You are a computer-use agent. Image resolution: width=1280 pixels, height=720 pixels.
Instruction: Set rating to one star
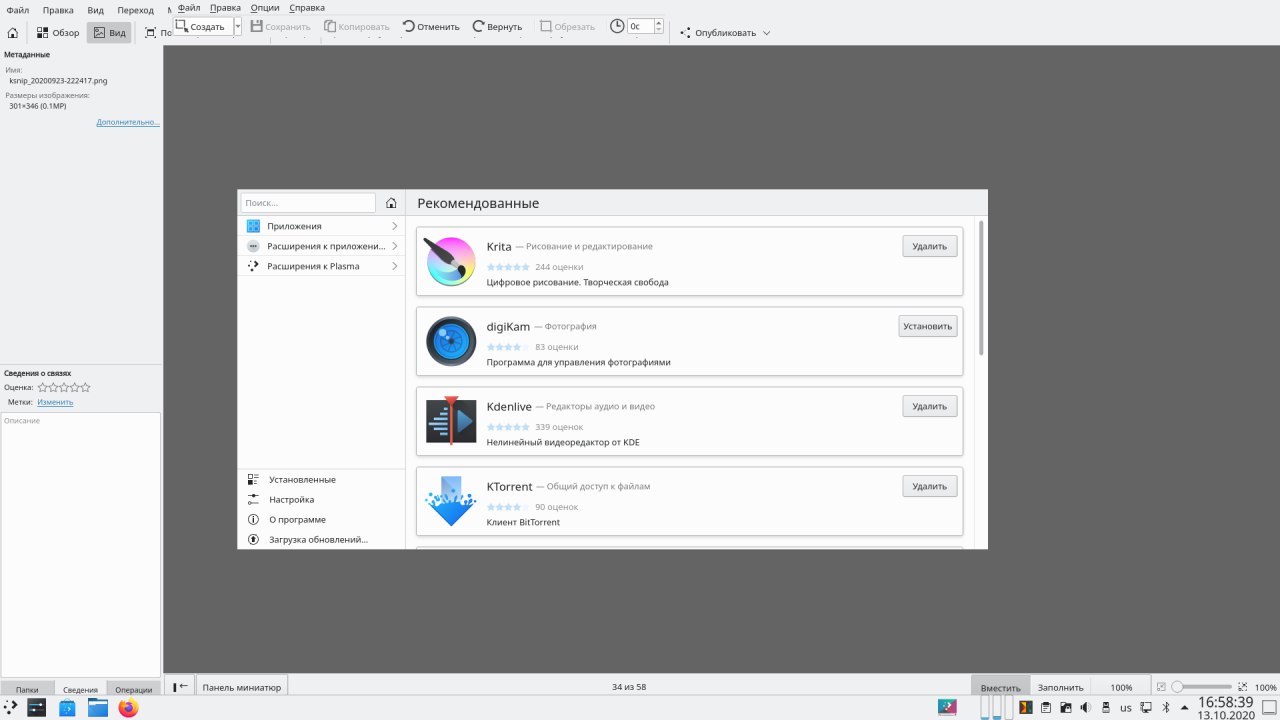[43, 387]
